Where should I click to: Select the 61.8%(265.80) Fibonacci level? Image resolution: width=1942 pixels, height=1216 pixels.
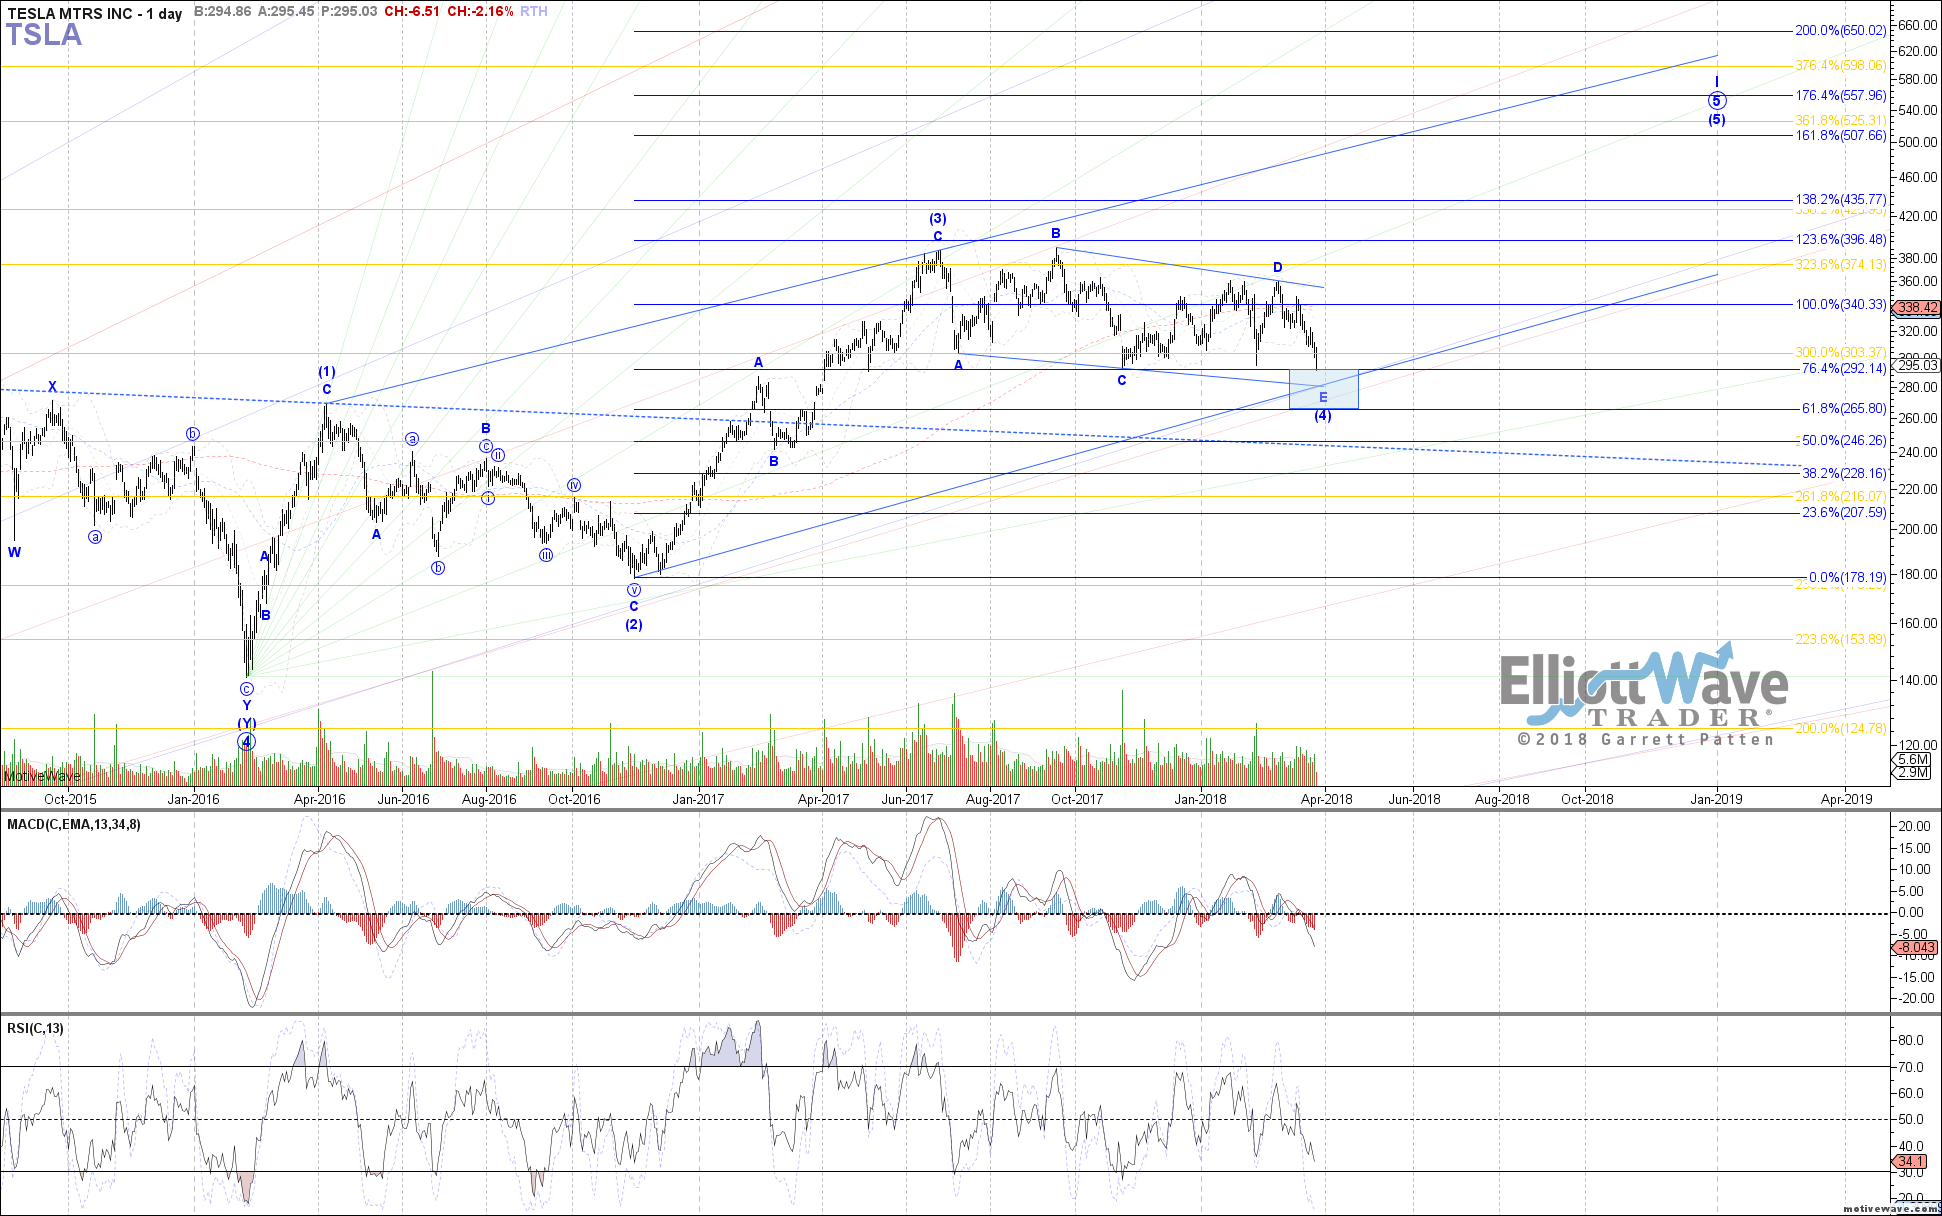pos(1843,409)
